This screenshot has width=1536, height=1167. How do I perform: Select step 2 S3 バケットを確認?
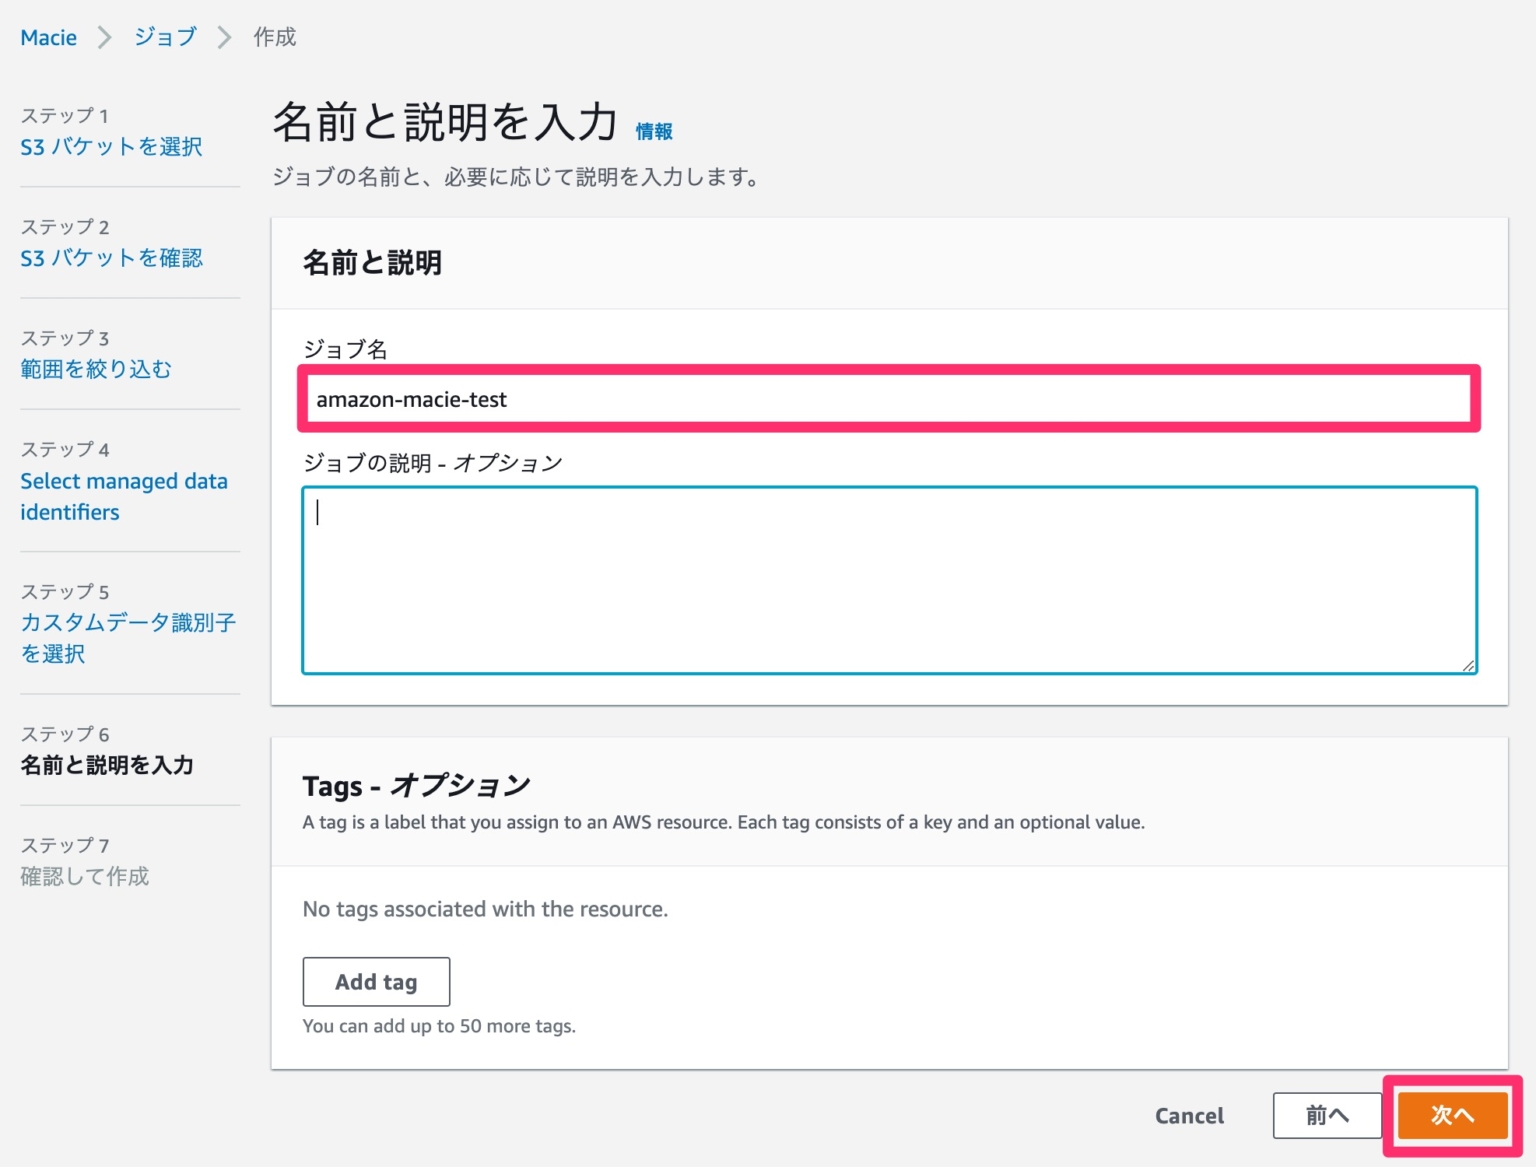tap(111, 257)
